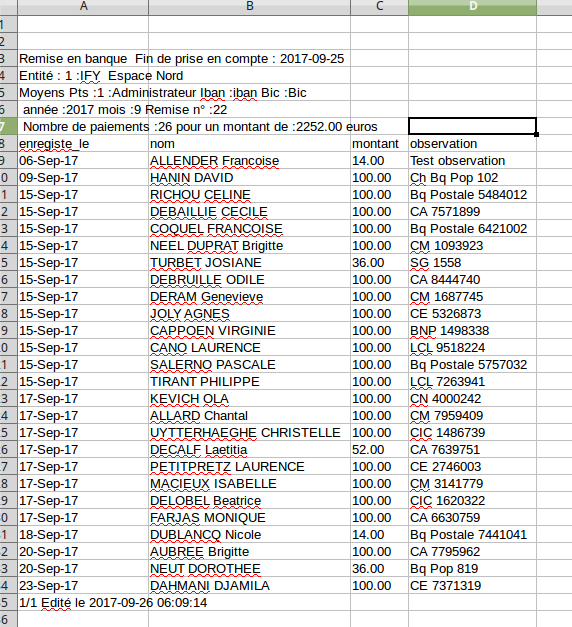572x627 pixels.
Task: Click the 'montant' column title cell
Action: click(380, 144)
